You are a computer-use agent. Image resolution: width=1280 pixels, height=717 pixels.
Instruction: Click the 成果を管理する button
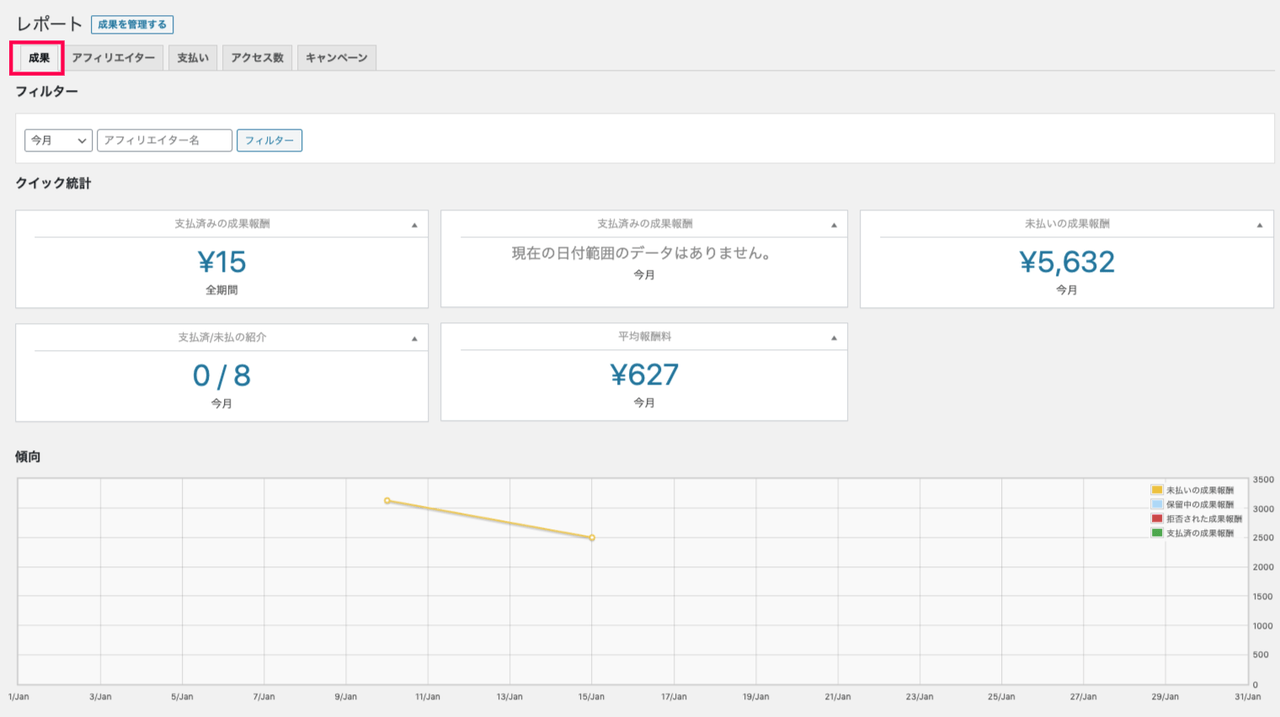pos(132,24)
